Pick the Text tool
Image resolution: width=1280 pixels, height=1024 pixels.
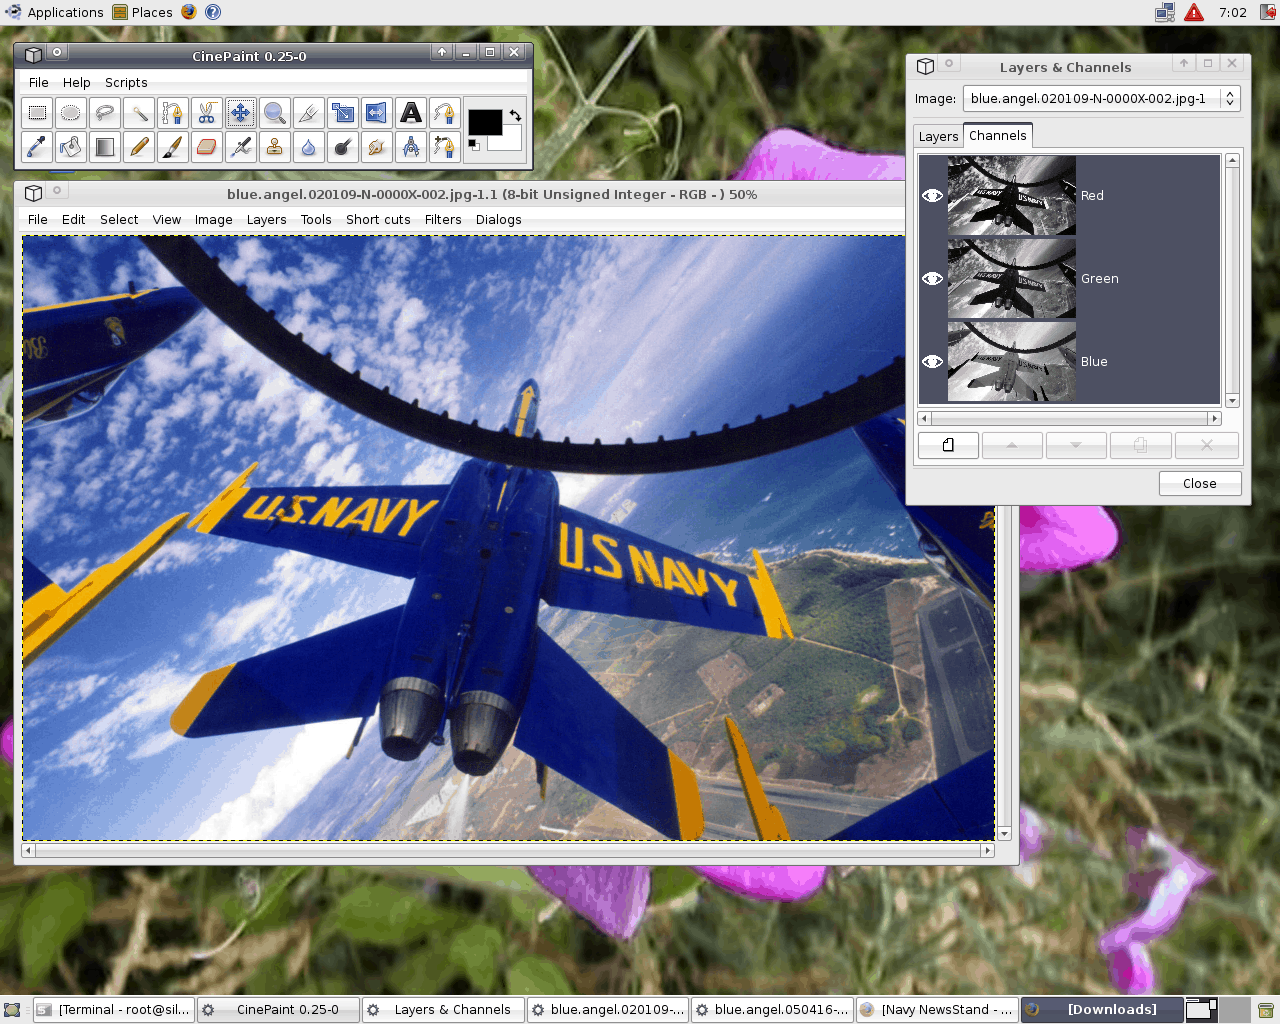410,113
